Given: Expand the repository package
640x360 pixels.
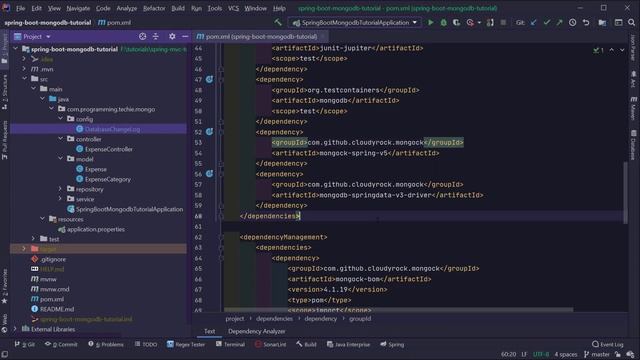Looking at the screenshot, I should (x=60, y=189).
